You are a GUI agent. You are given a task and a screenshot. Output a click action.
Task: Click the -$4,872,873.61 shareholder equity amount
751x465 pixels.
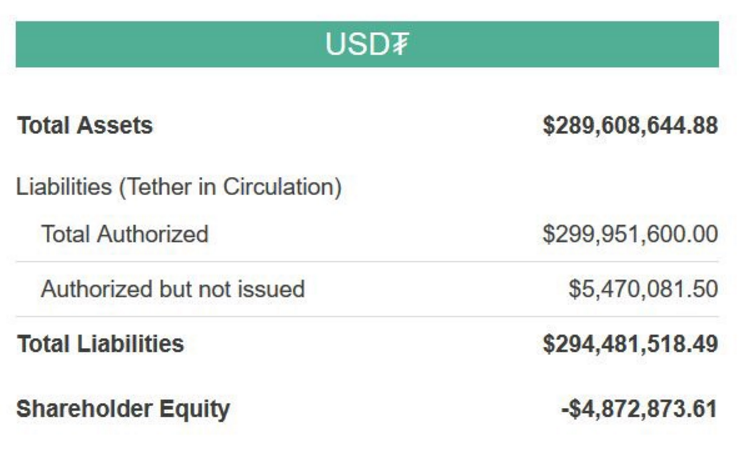[640, 409]
